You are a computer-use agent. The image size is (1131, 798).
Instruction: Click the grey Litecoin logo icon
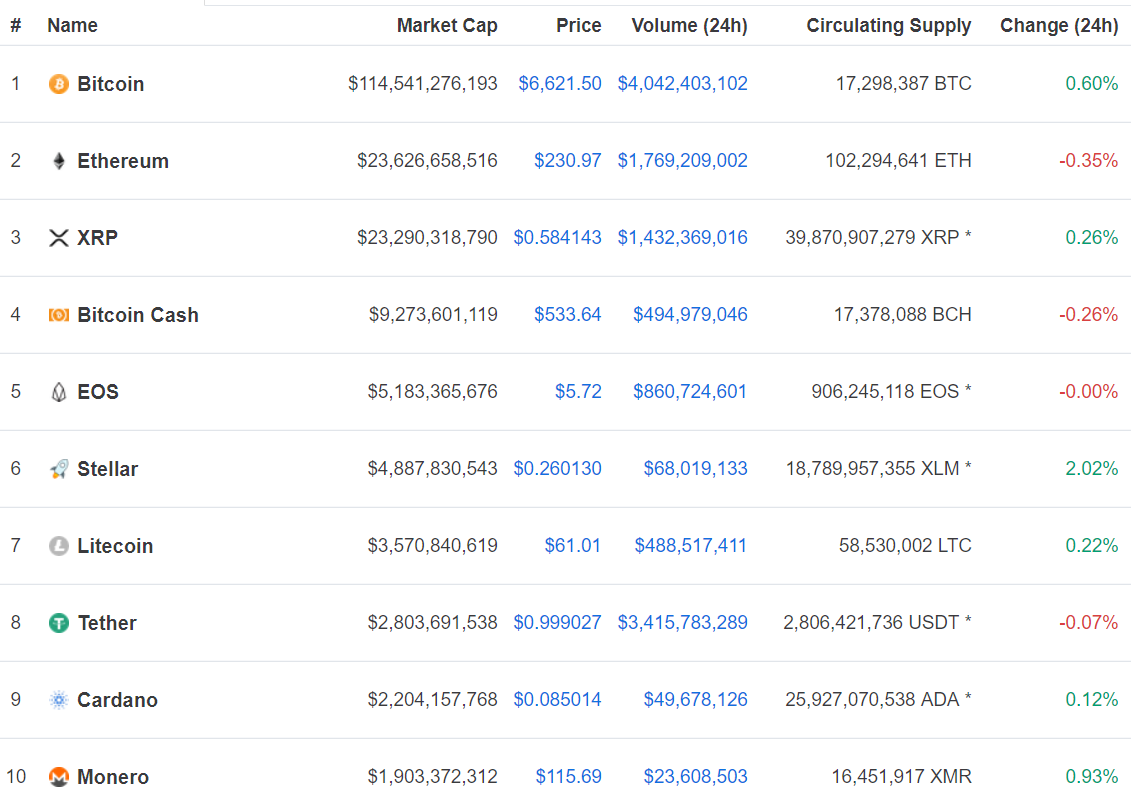coord(58,545)
